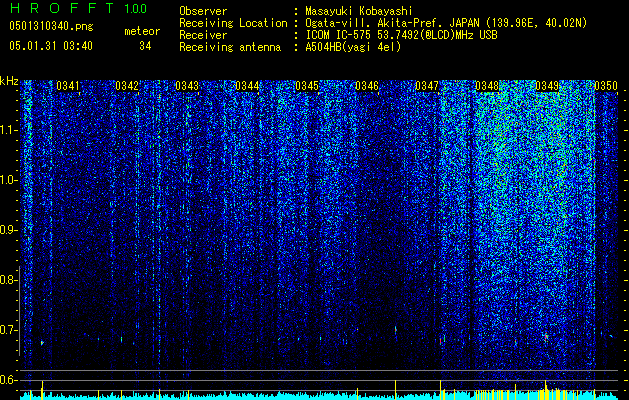Screen dimensions: 629x400
Task: Select the 0.7 kHz axis label
Action: (8, 330)
